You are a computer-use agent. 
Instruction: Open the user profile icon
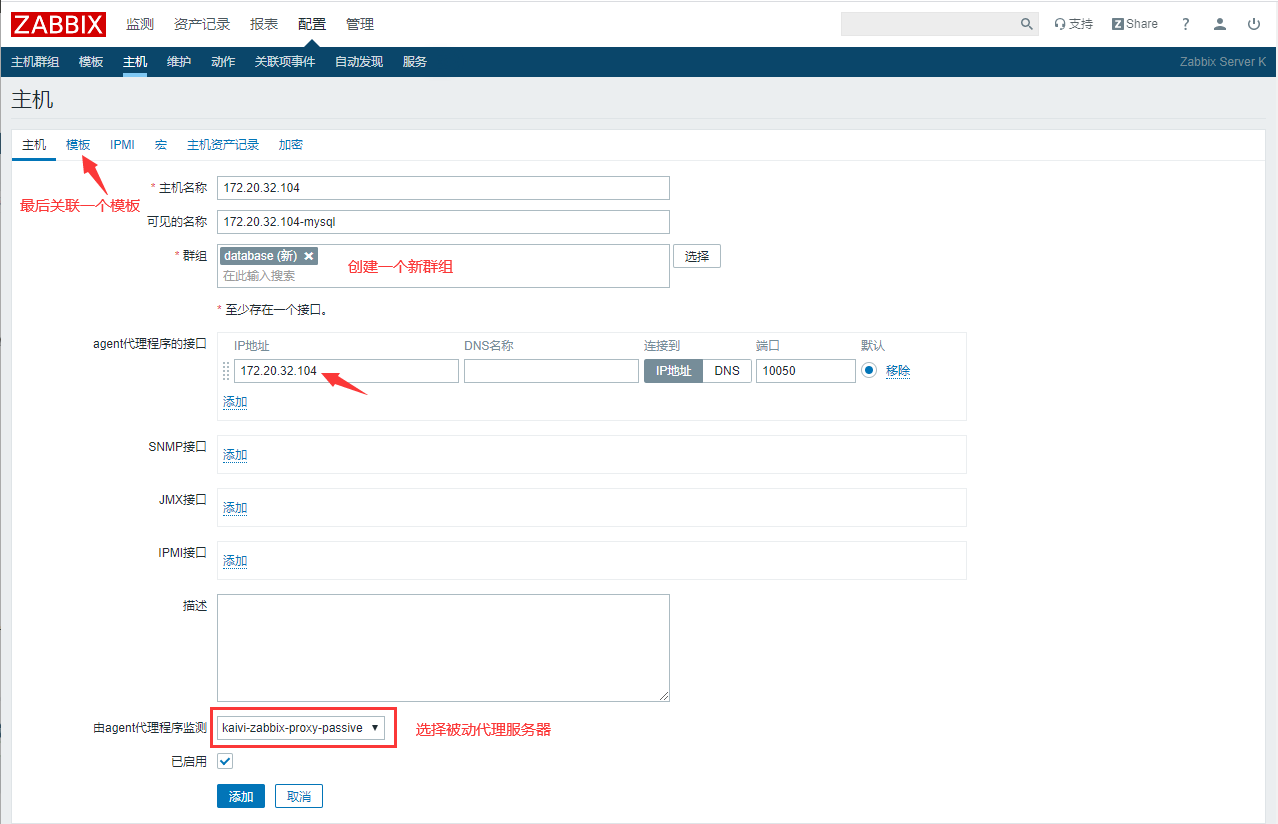(x=1220, y=24)
